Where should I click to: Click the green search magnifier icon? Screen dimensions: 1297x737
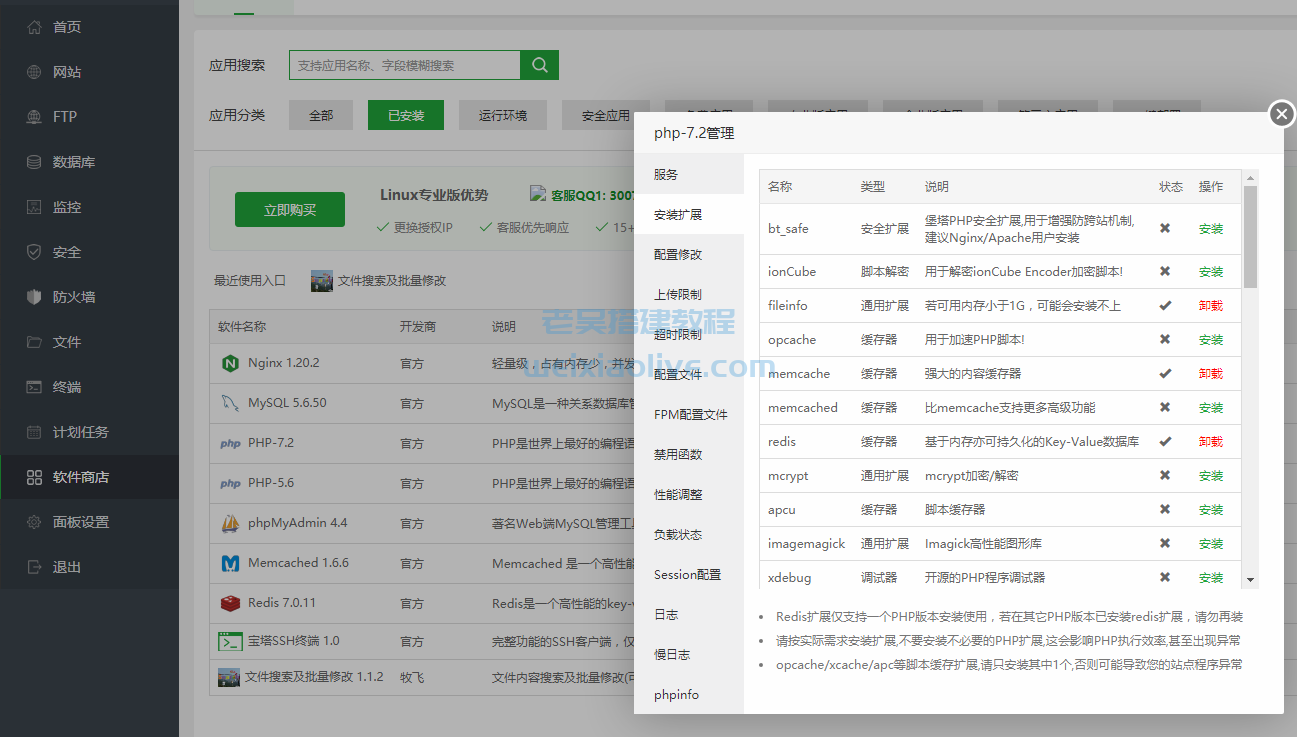coord(539,63)
